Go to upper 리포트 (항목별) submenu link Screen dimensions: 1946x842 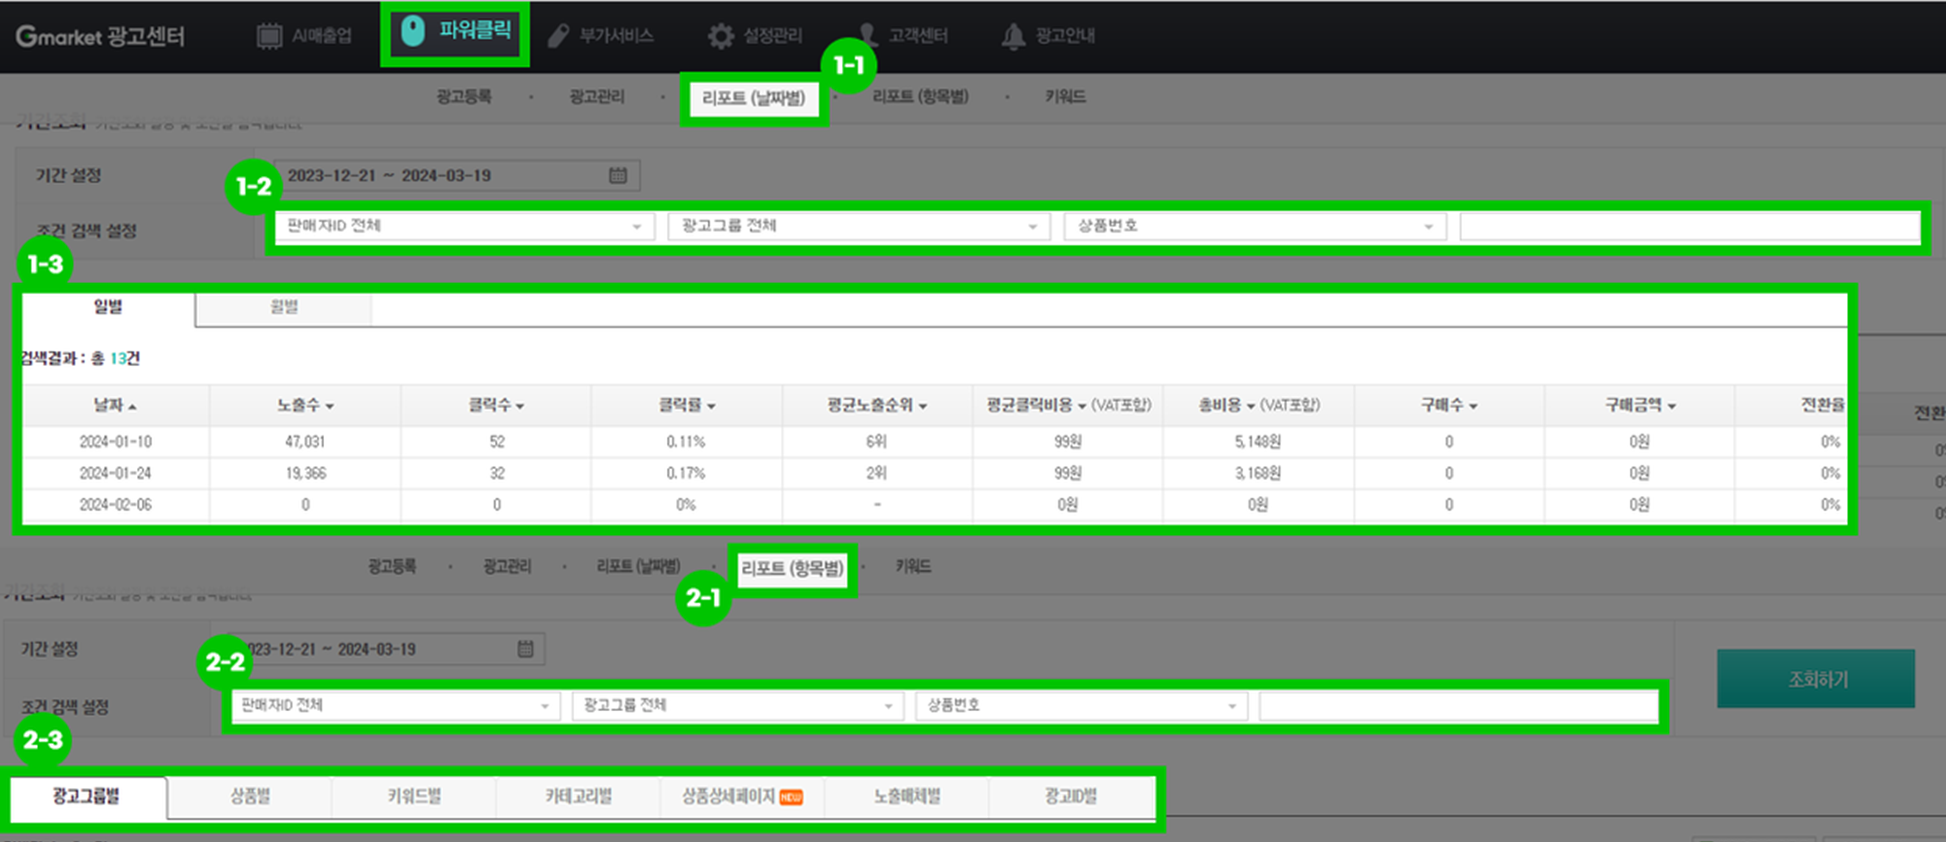pyautogui.click(x=920, y=97)
